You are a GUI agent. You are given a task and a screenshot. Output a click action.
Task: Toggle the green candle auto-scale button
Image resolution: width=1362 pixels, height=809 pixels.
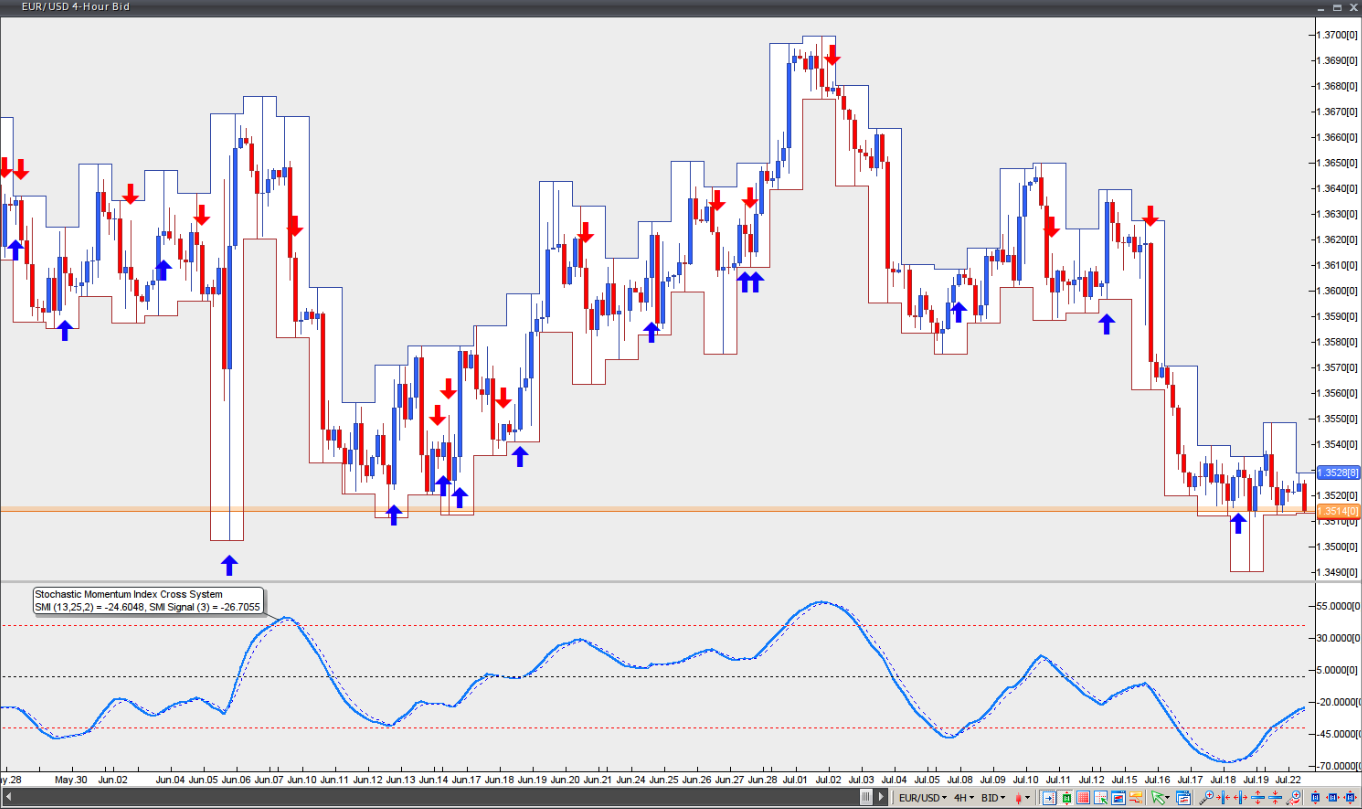pos(1066,797)
